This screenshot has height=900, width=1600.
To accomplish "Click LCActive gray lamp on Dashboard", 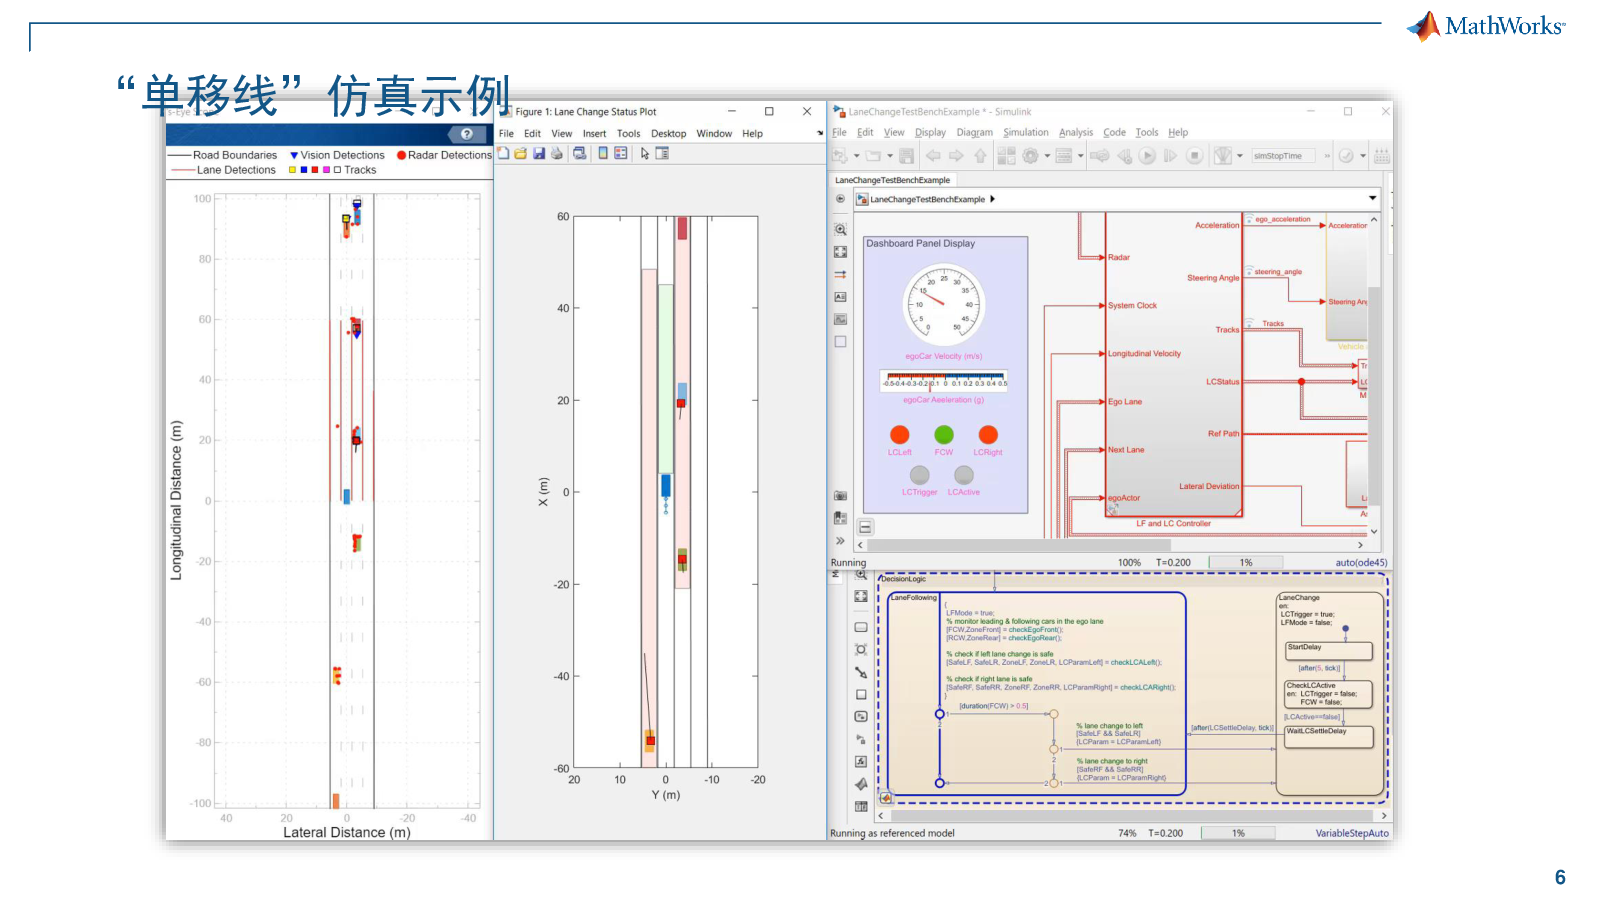I will coord(964,475).
